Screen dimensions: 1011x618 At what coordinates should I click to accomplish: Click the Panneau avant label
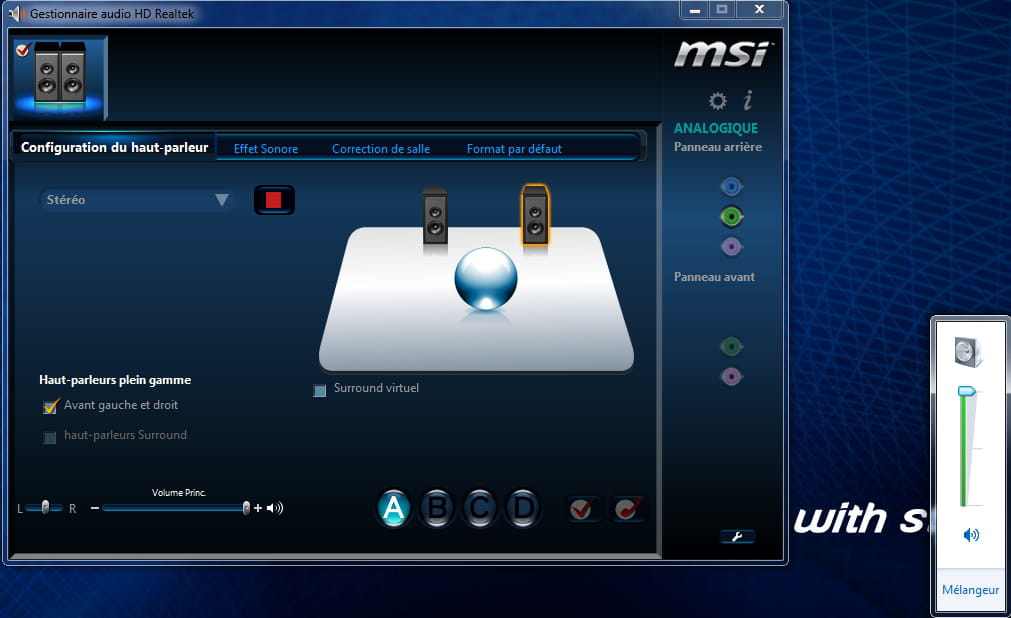click(x=714, y=277)
